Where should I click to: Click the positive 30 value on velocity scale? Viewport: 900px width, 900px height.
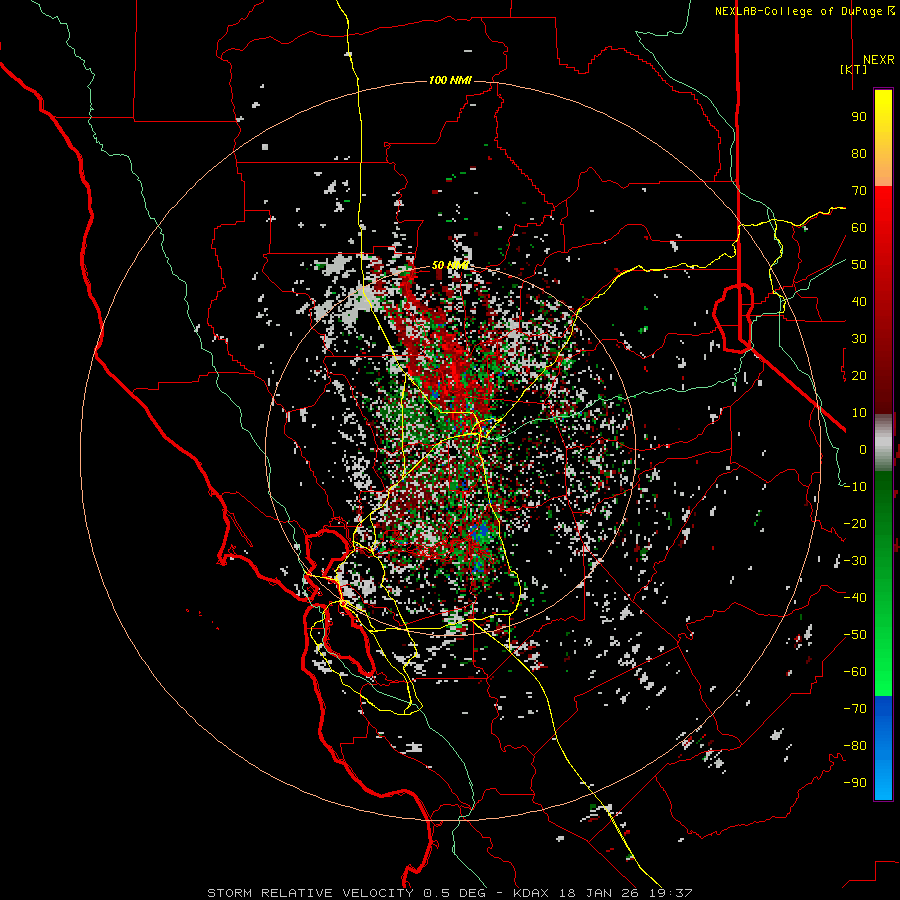tap(859, 339)
